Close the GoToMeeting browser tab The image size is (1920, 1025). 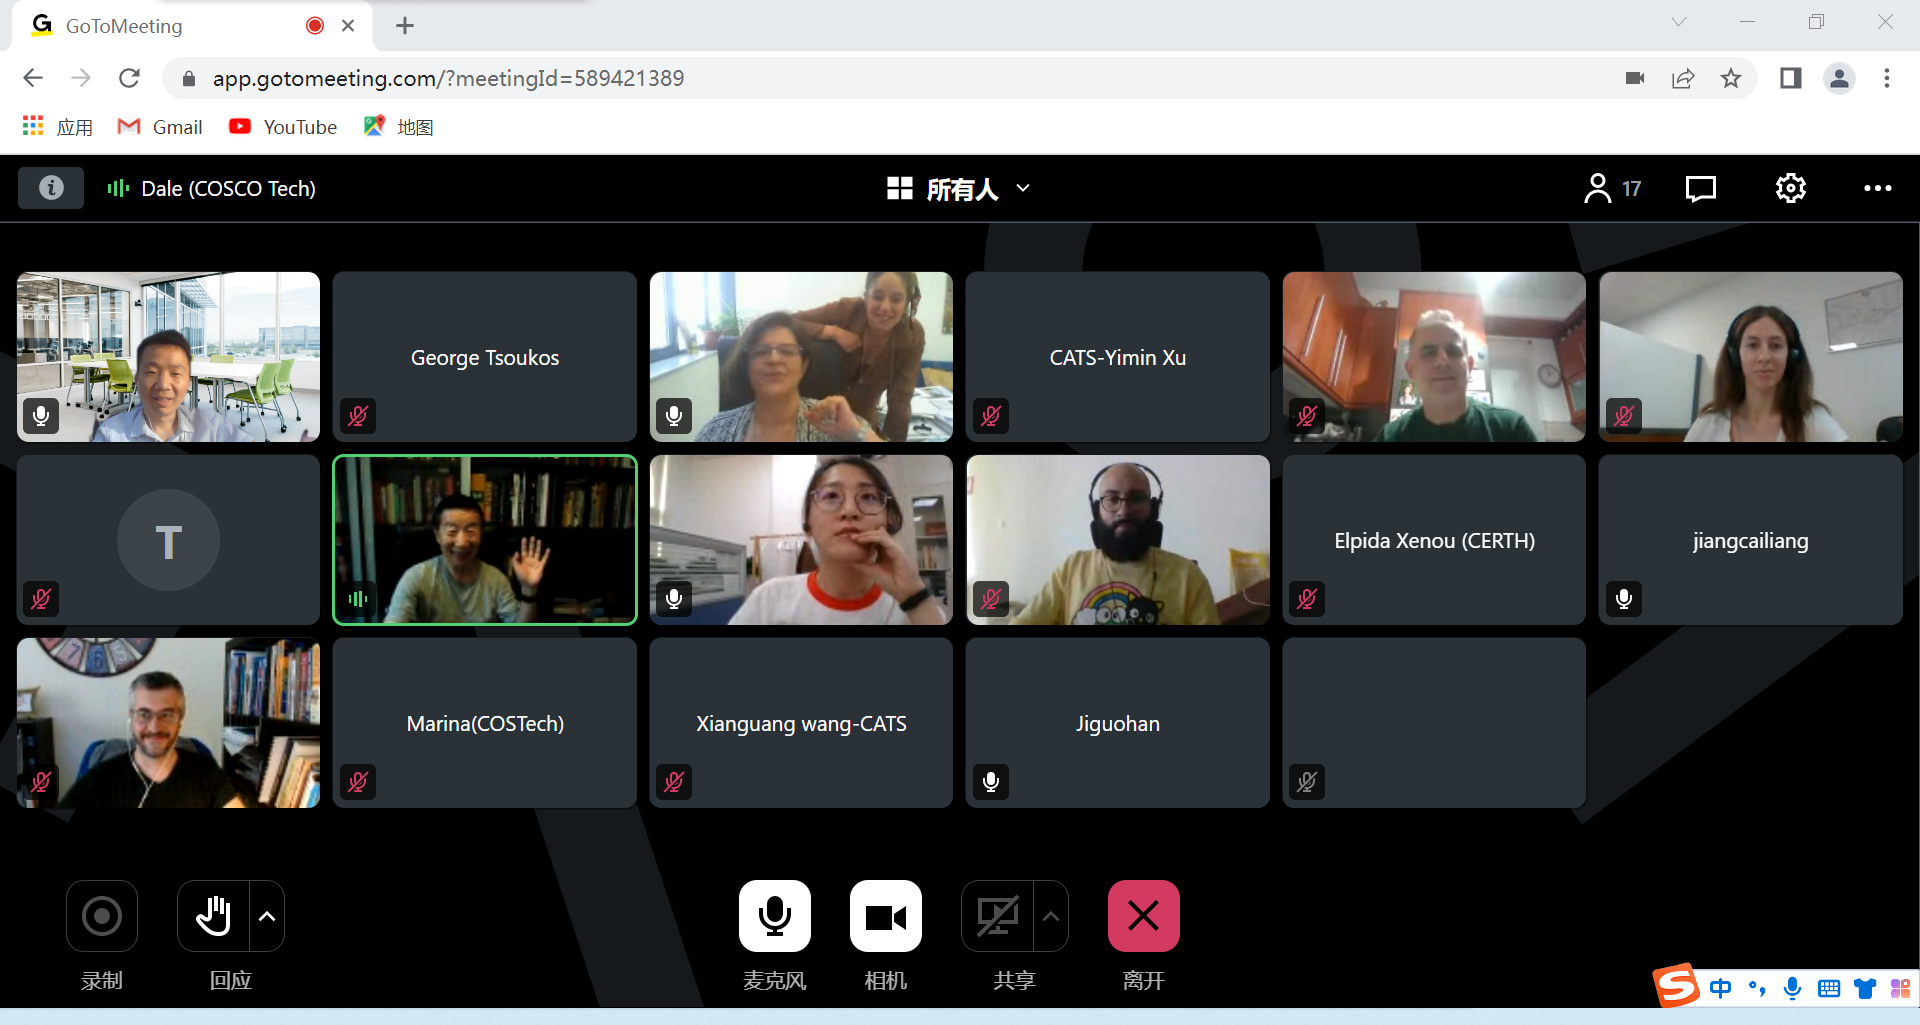click(x=348, y=26)
